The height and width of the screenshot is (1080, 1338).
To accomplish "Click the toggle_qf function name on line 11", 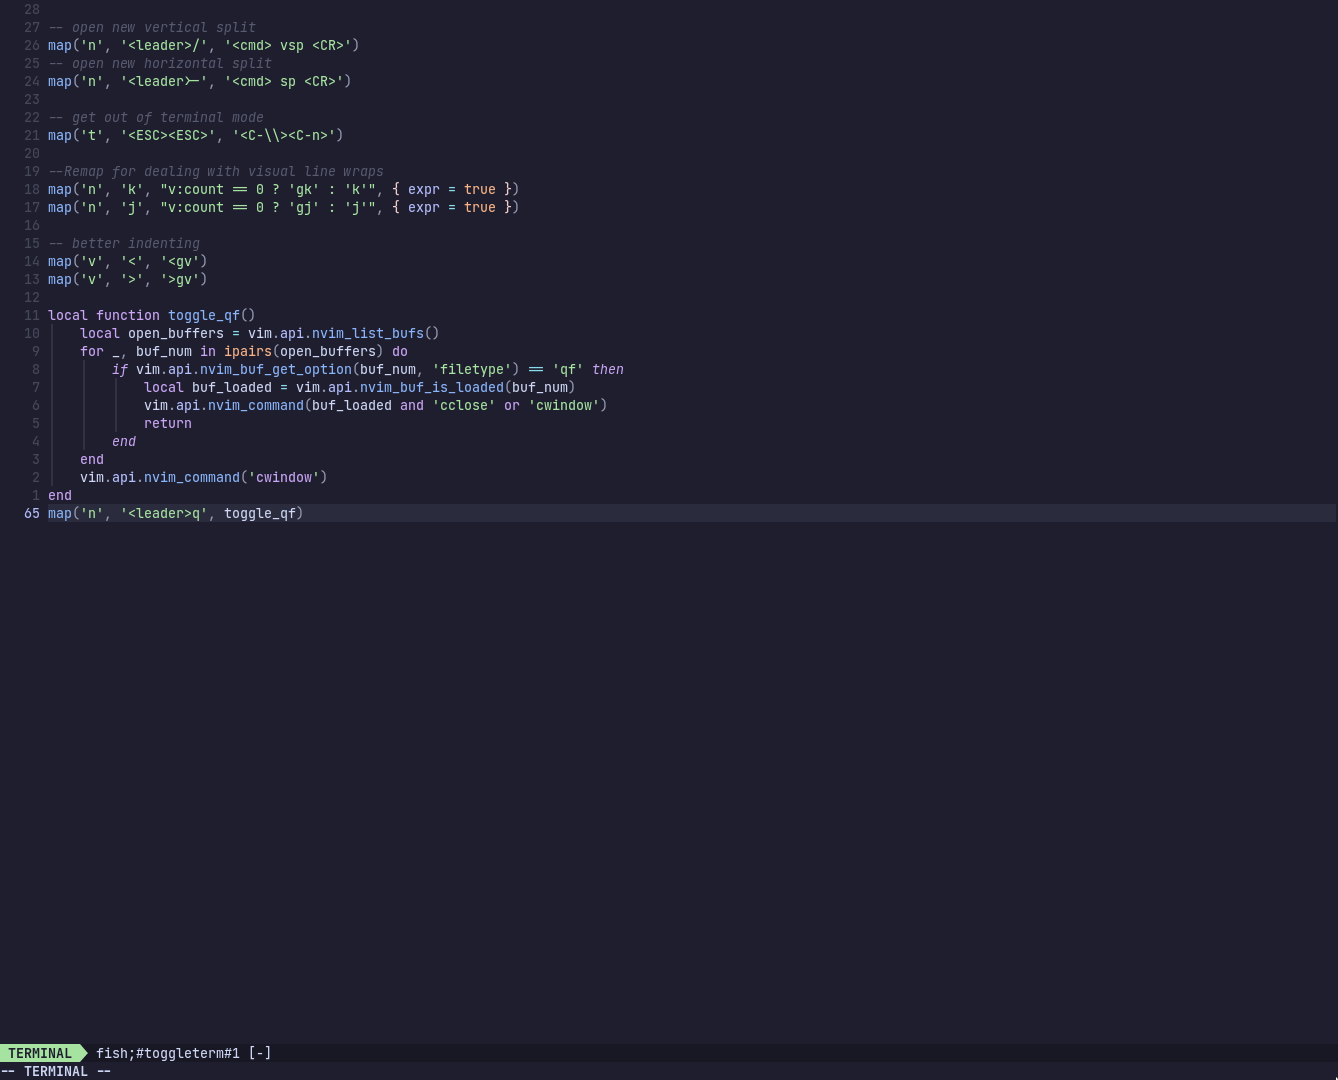I will tap(204, 315).
